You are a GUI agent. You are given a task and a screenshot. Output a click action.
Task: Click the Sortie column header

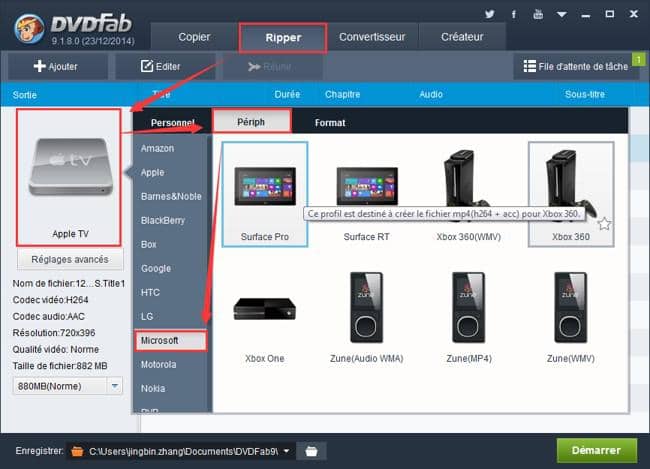coord(24,95)
